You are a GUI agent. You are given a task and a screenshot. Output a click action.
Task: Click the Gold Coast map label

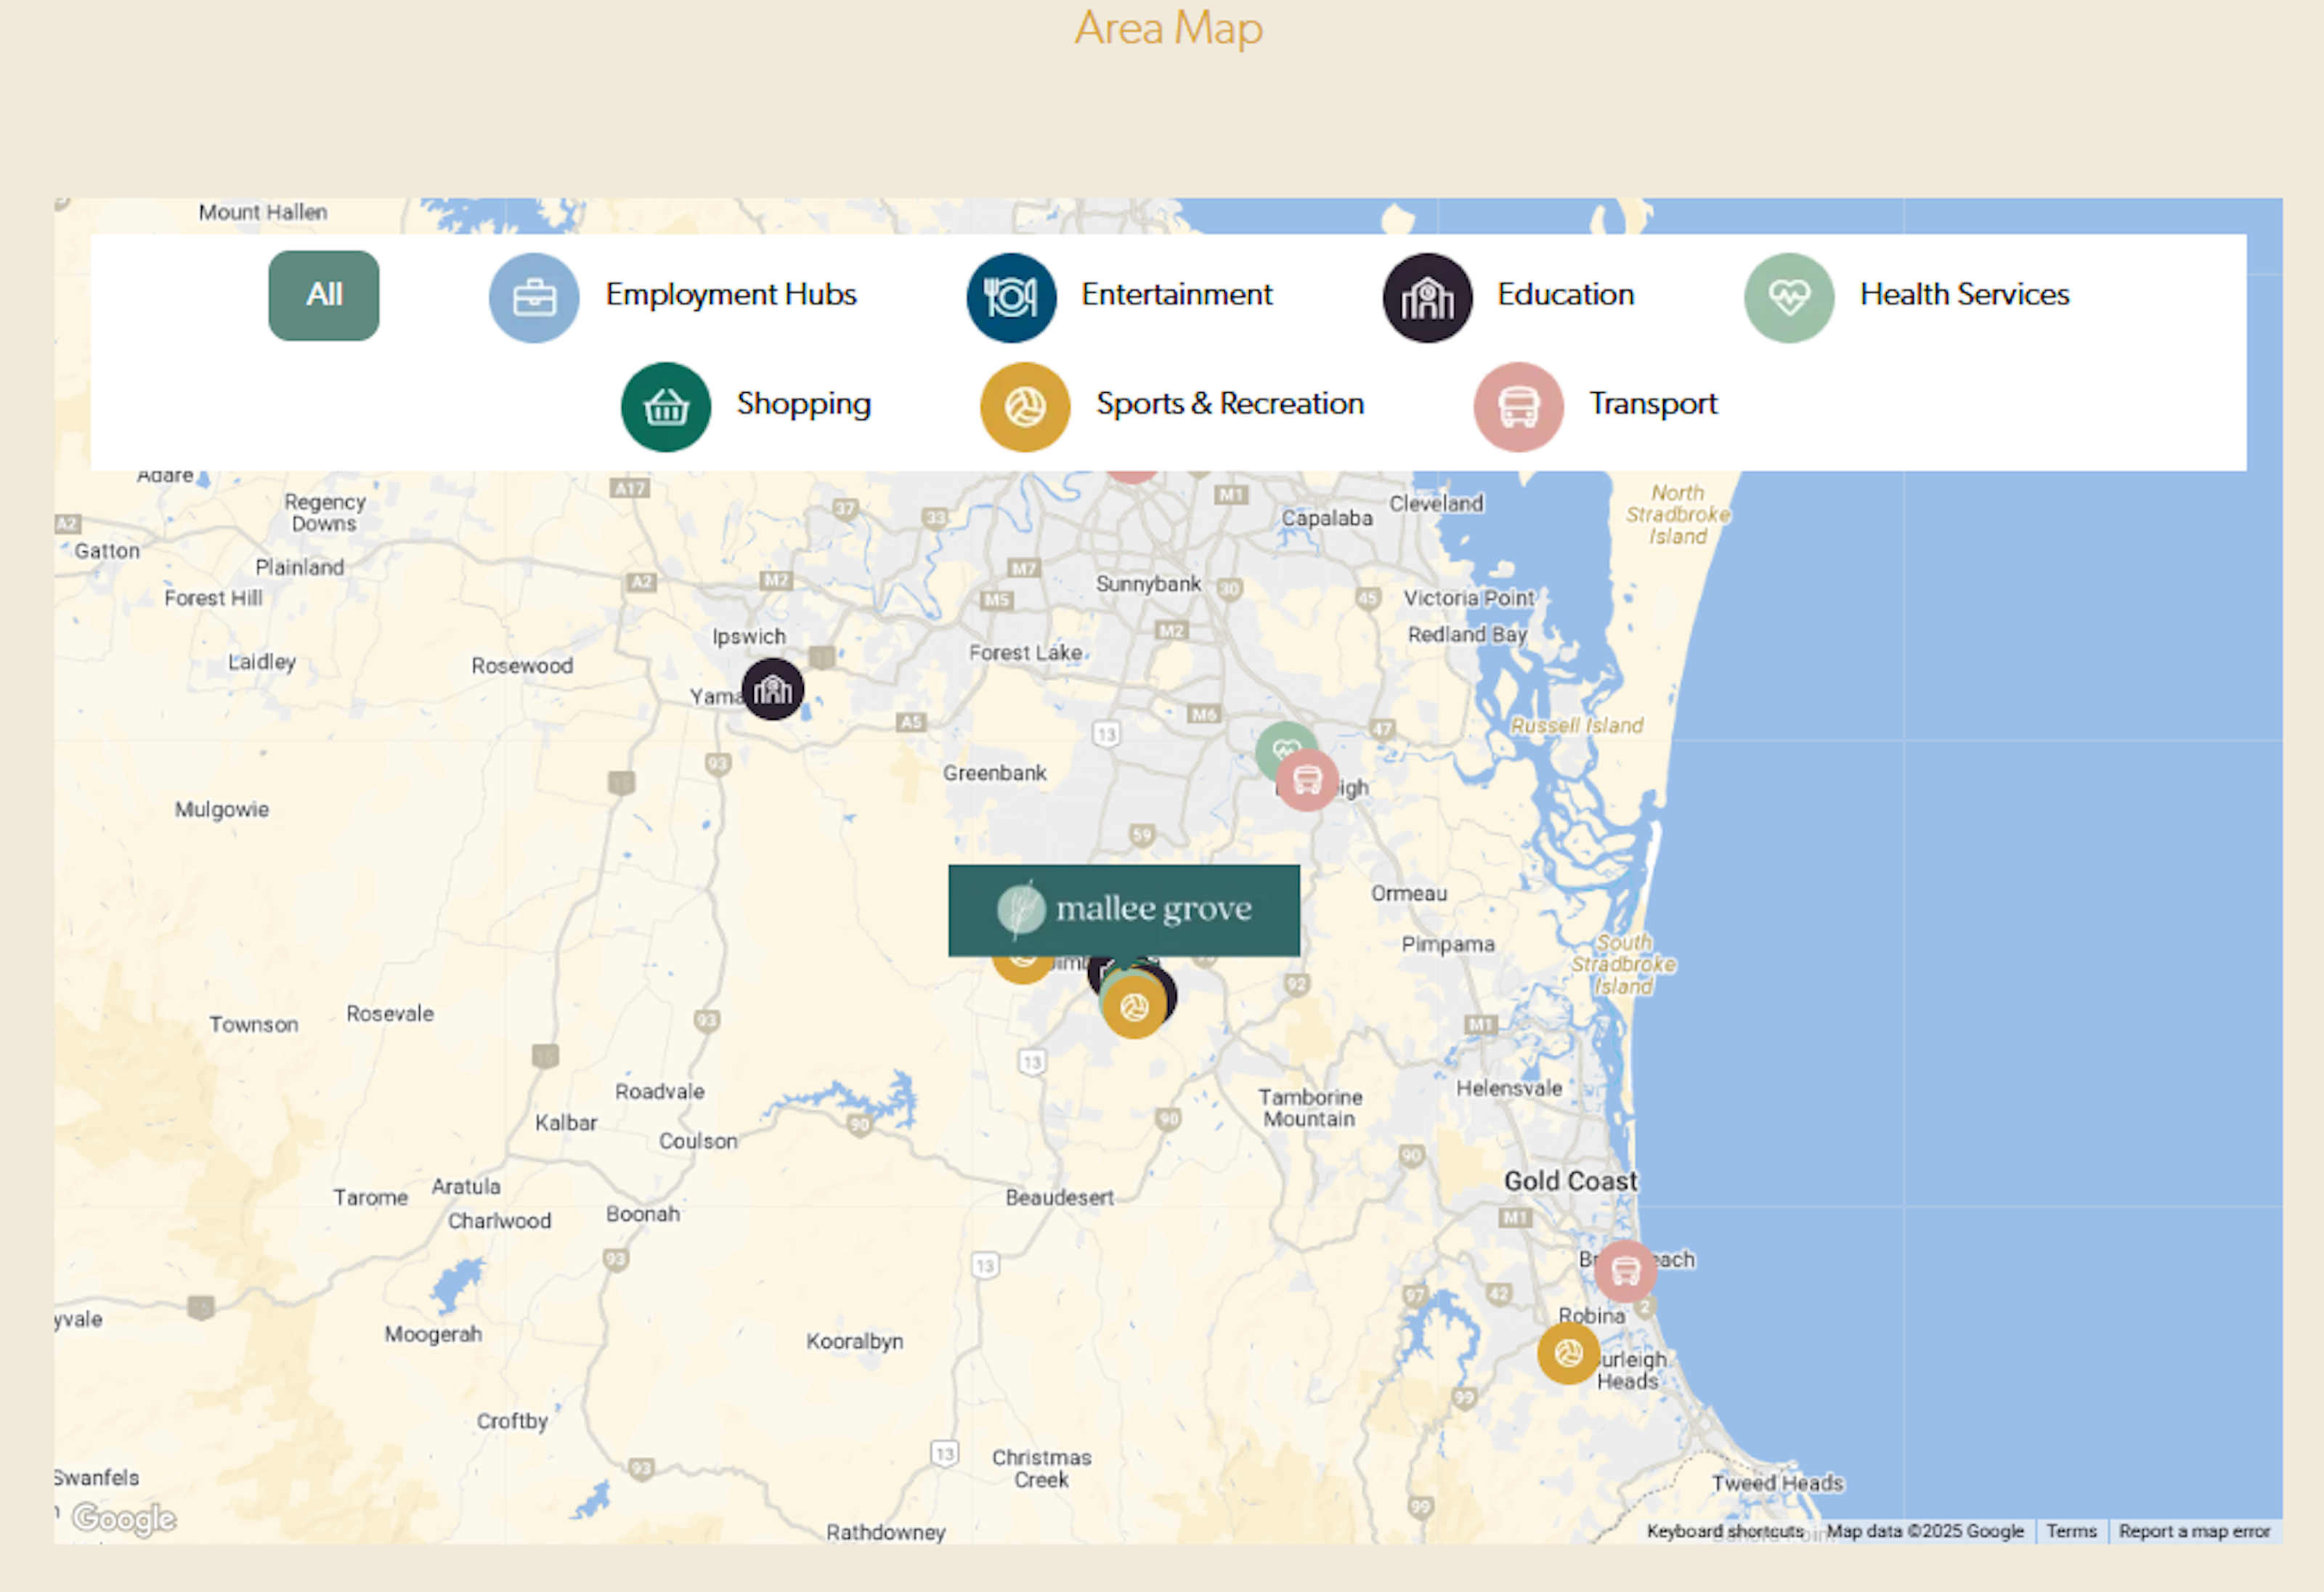[x=1571, y=1181]
